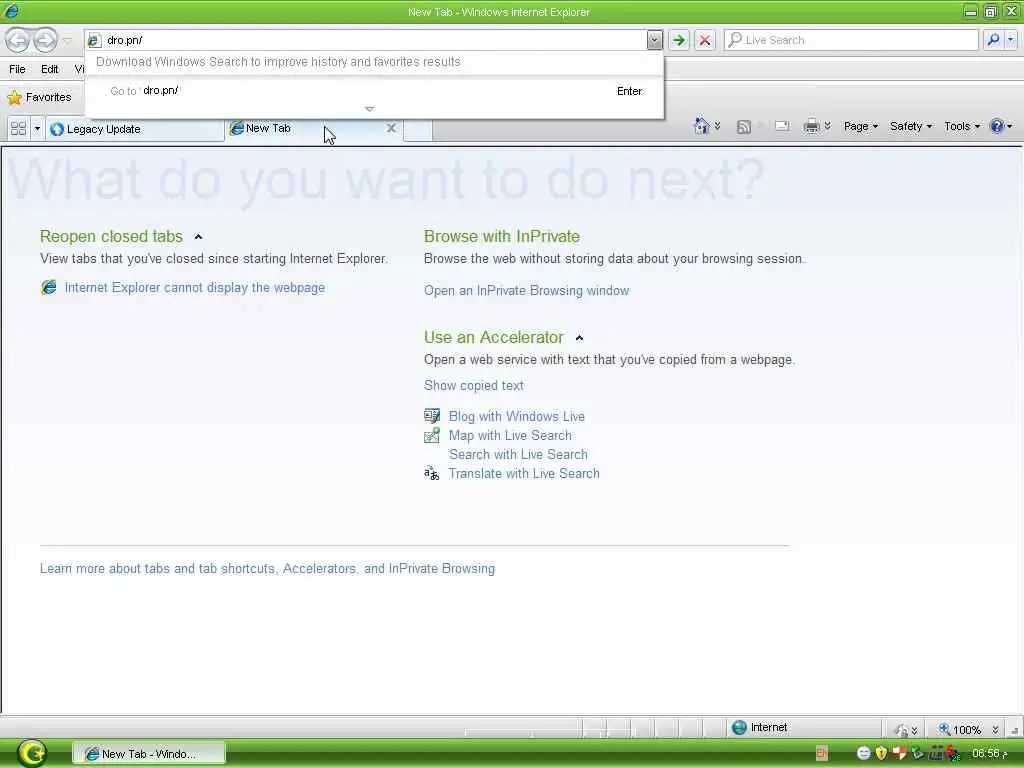Click the Blog with Windows Live icon
This screenshot has height=768, width=1024.
tap(432, 416)
